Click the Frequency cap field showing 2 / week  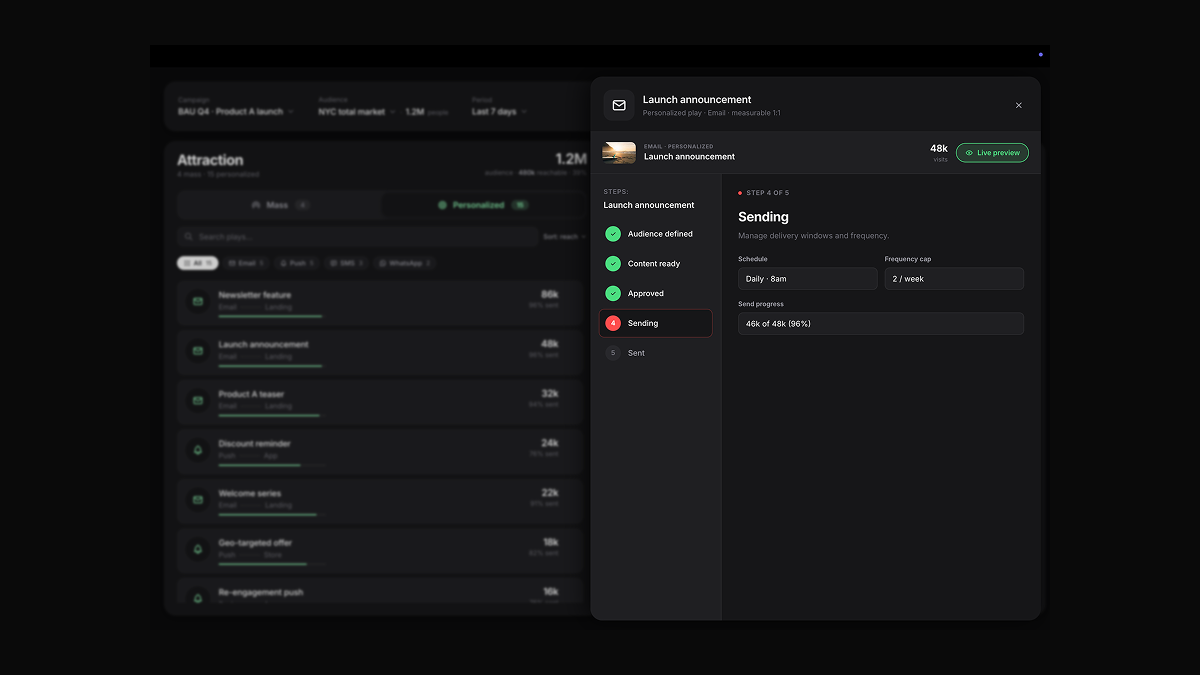click(954, 279)
